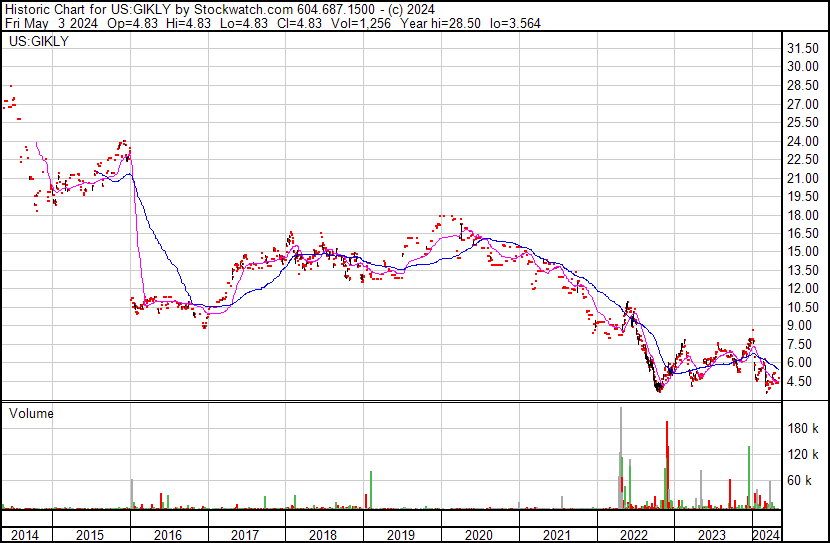The image size is (830, 543).
Task: Select the 2019 year marker on timeline
Action: point(401,535)
